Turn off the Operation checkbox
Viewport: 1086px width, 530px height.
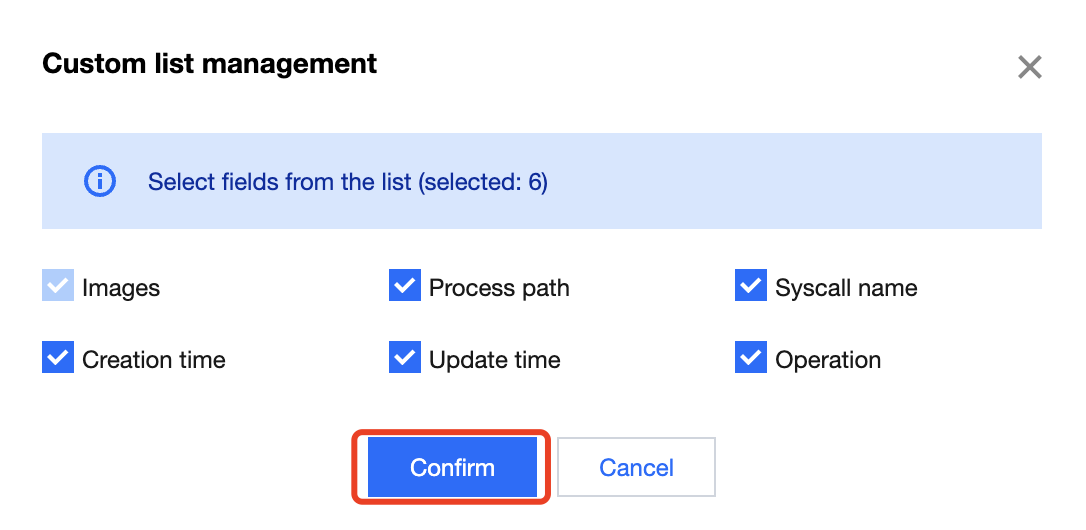click(x=750, y=358)
